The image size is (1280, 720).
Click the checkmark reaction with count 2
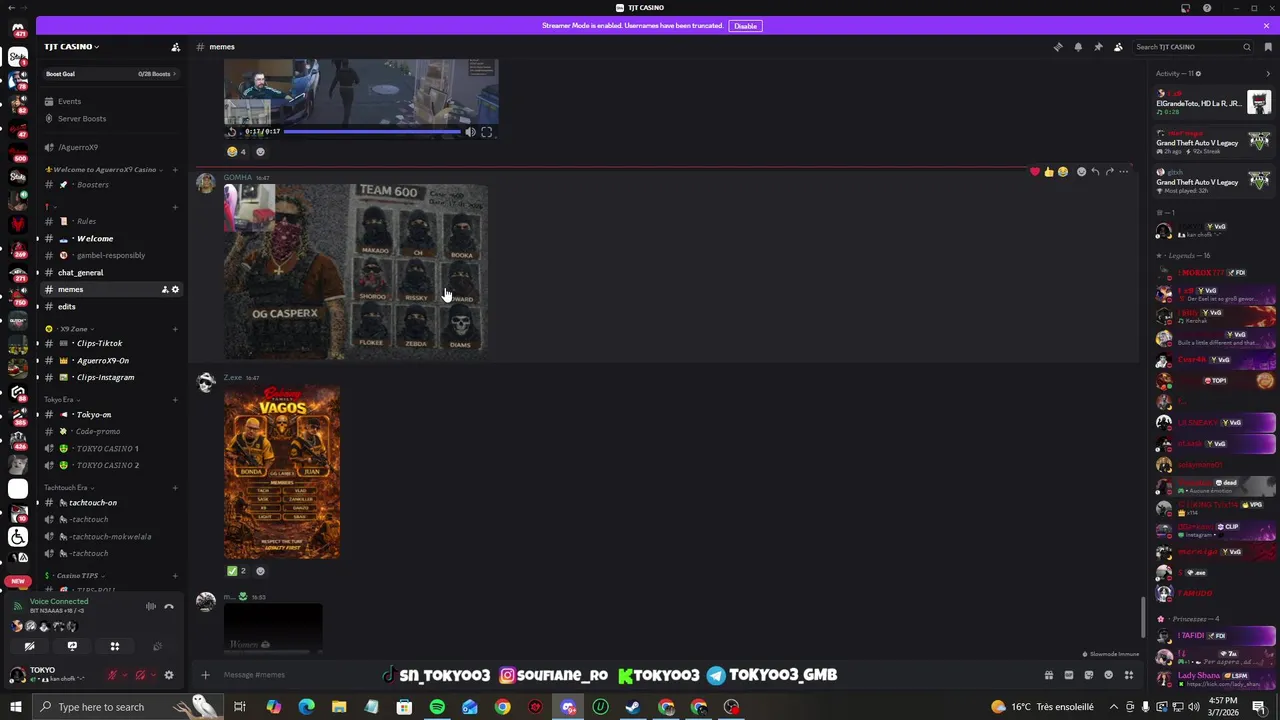pyautogui.click(x=237, y=571)
